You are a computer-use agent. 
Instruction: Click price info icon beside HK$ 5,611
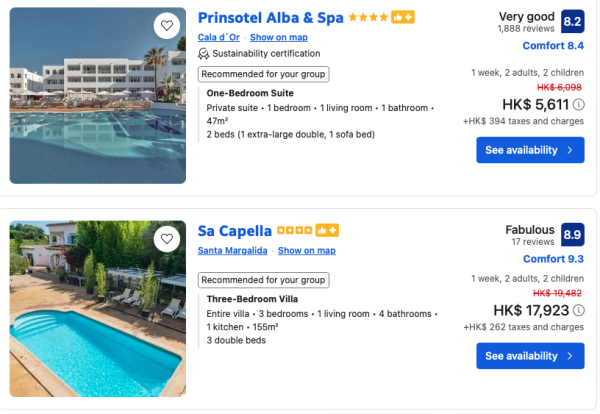pyautogui.click(x=579, y=103)
